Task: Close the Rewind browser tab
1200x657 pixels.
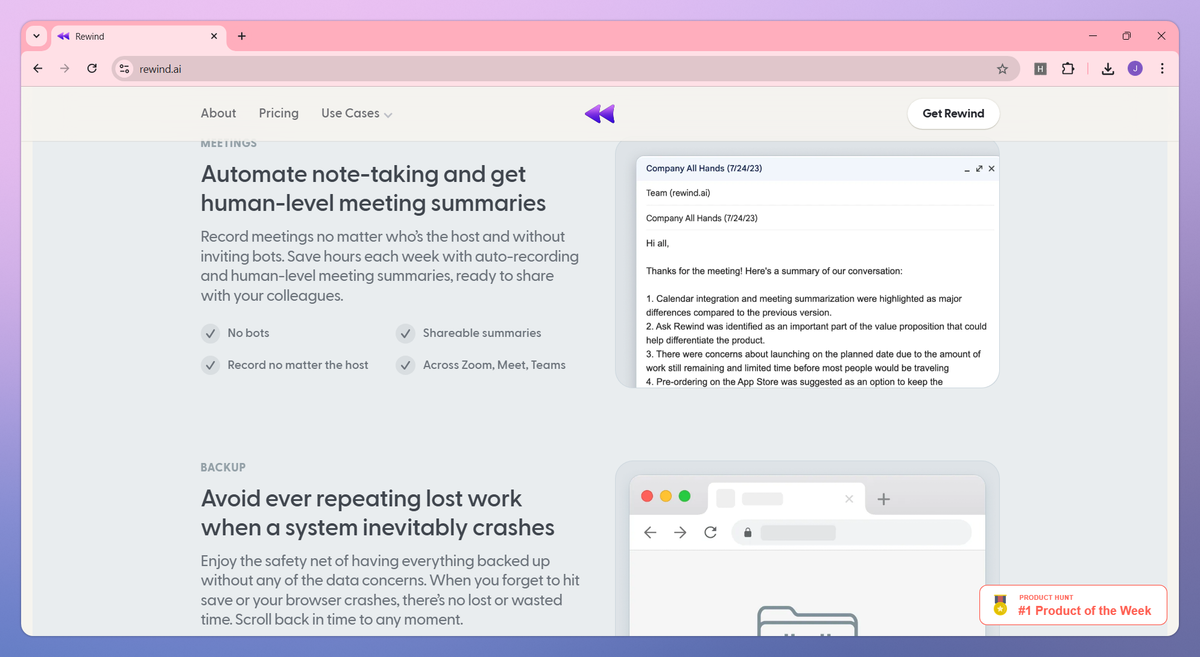Action: pos(214,36)
